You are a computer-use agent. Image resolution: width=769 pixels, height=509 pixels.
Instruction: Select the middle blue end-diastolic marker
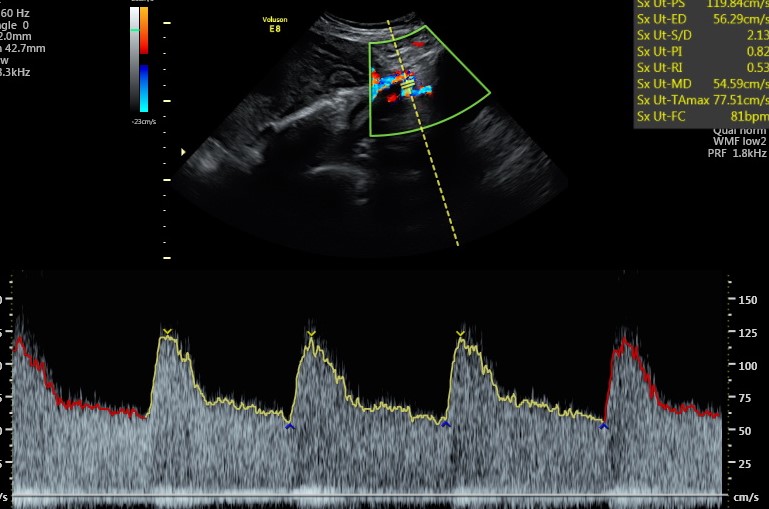coord(446,424)
